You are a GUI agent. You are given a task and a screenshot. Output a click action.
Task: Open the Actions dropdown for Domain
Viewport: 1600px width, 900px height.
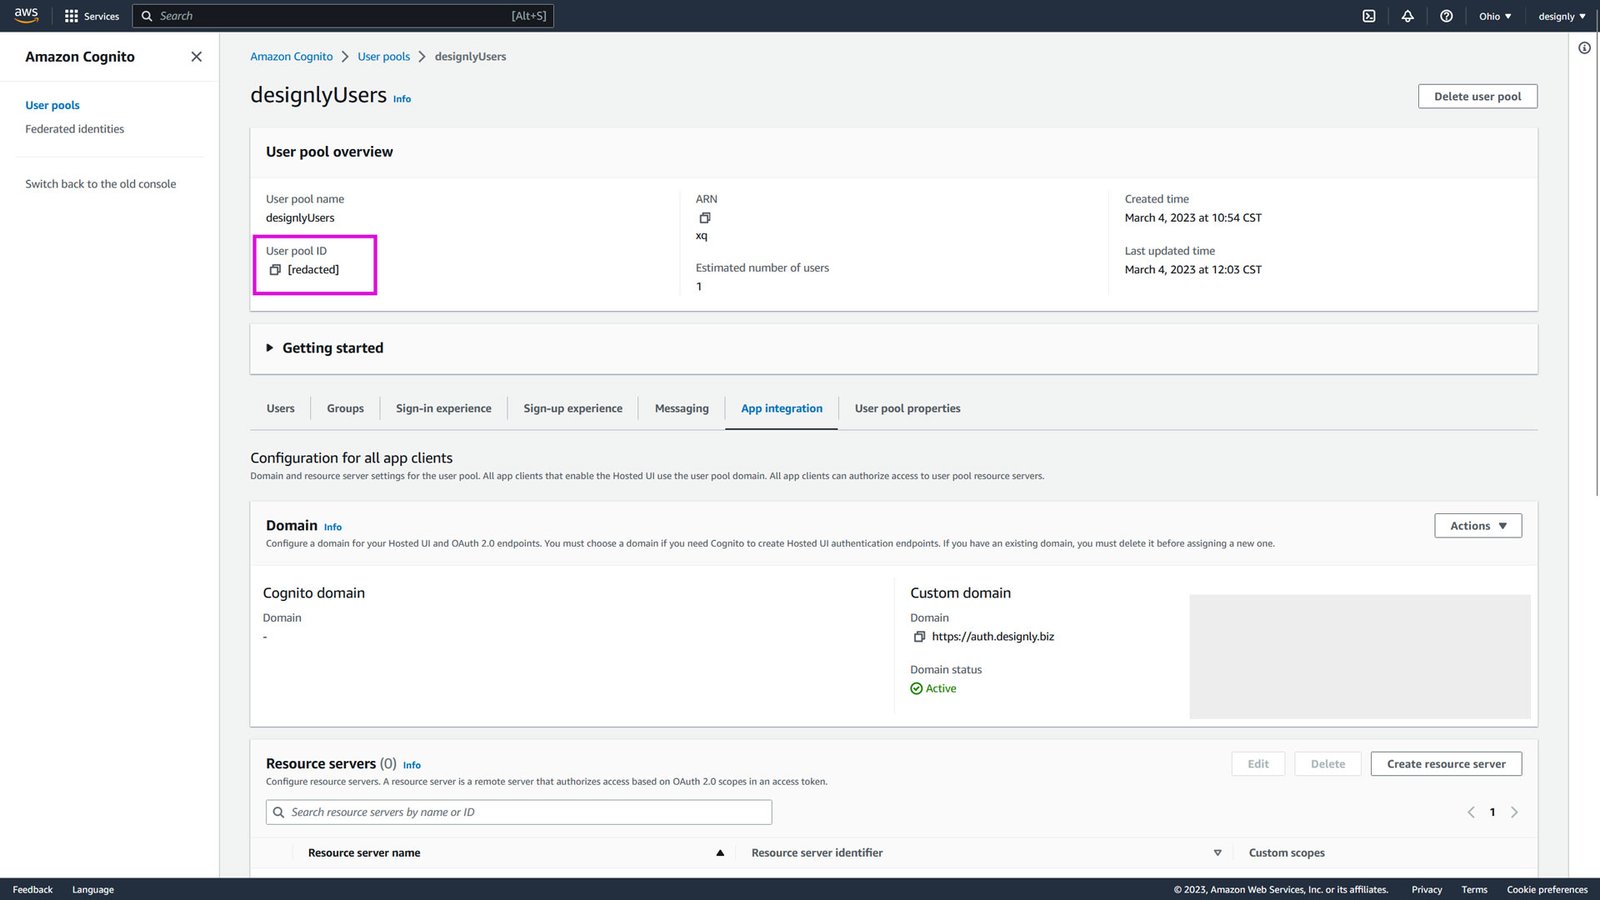[1477, 525]
